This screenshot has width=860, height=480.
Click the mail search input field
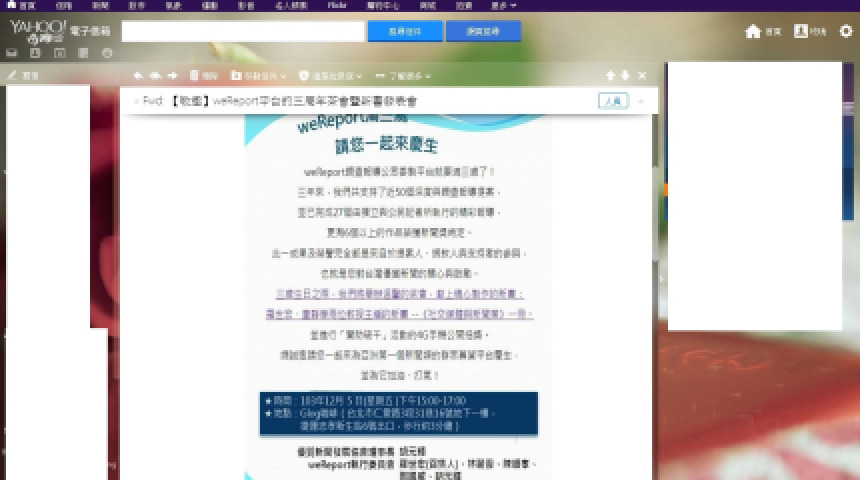243,31
